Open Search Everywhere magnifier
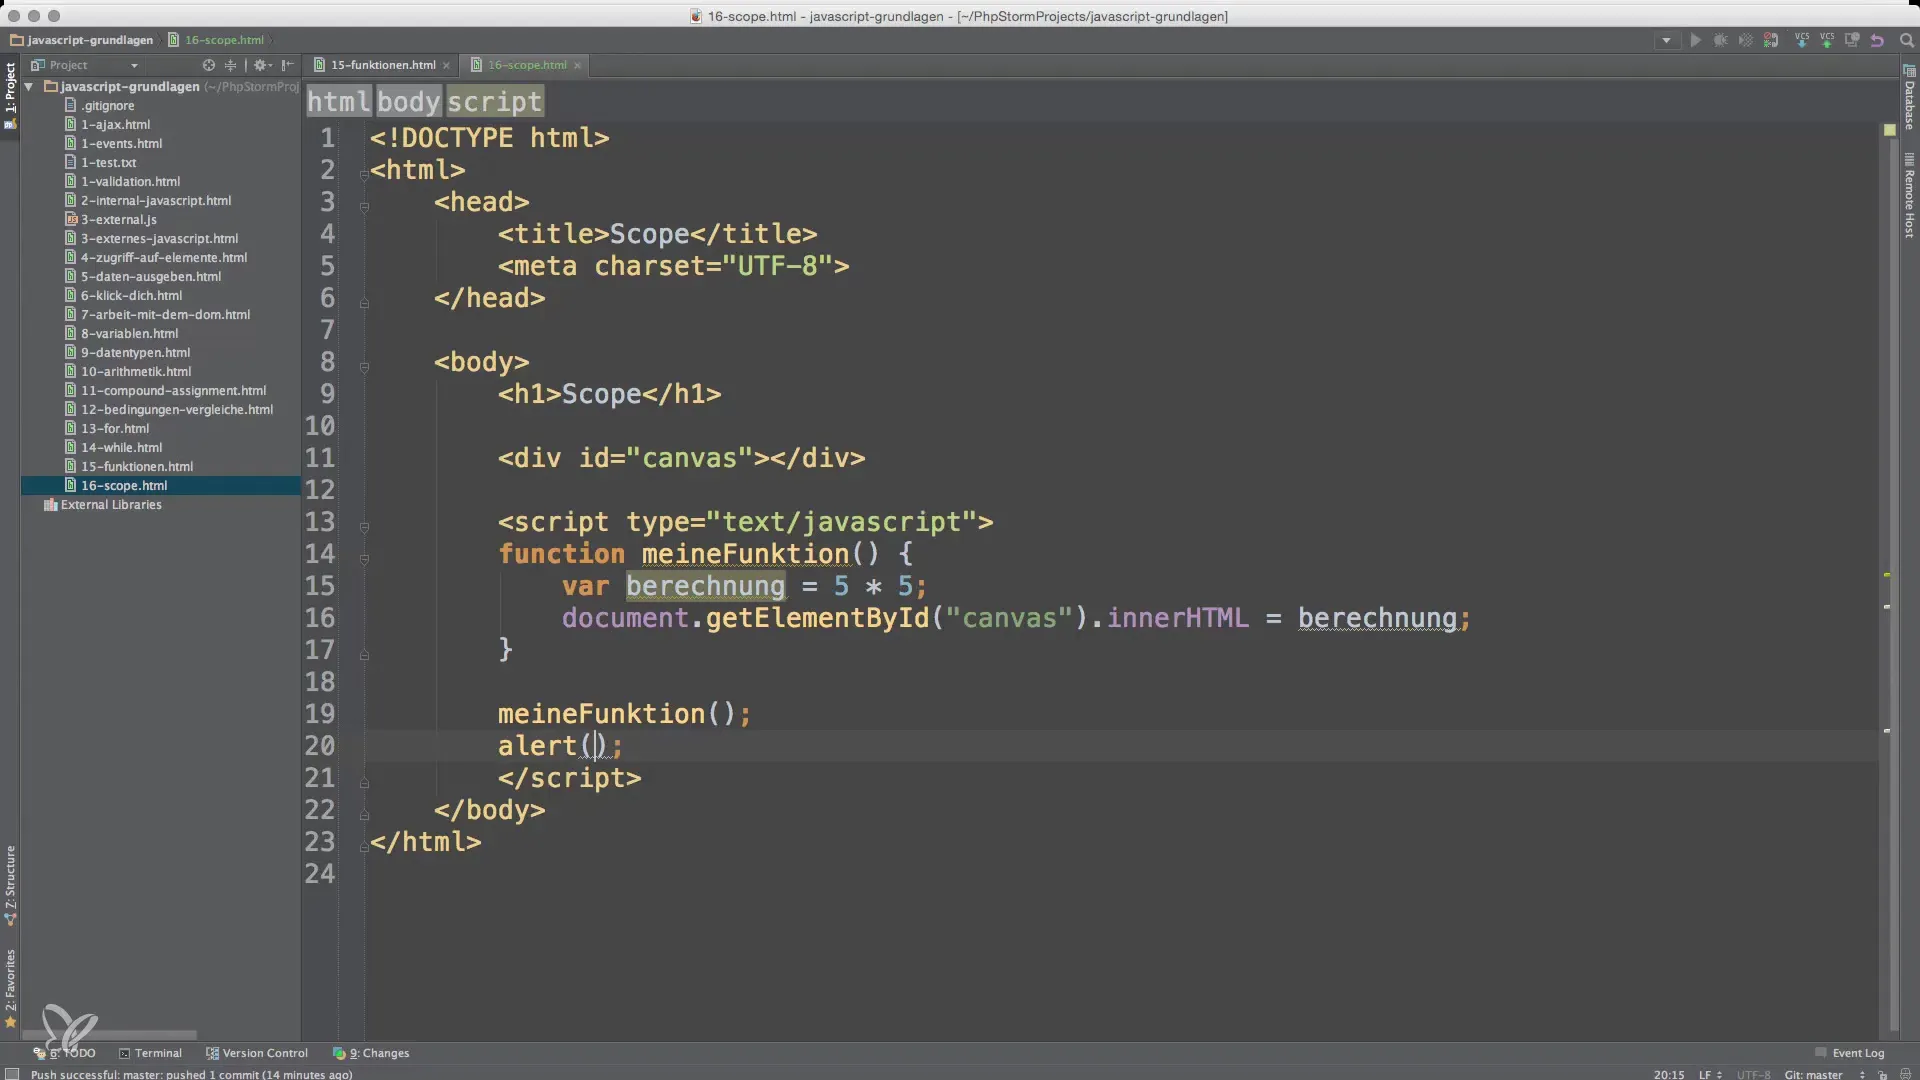Viewport: 1920px width, 1080px height. point(1906,41)
